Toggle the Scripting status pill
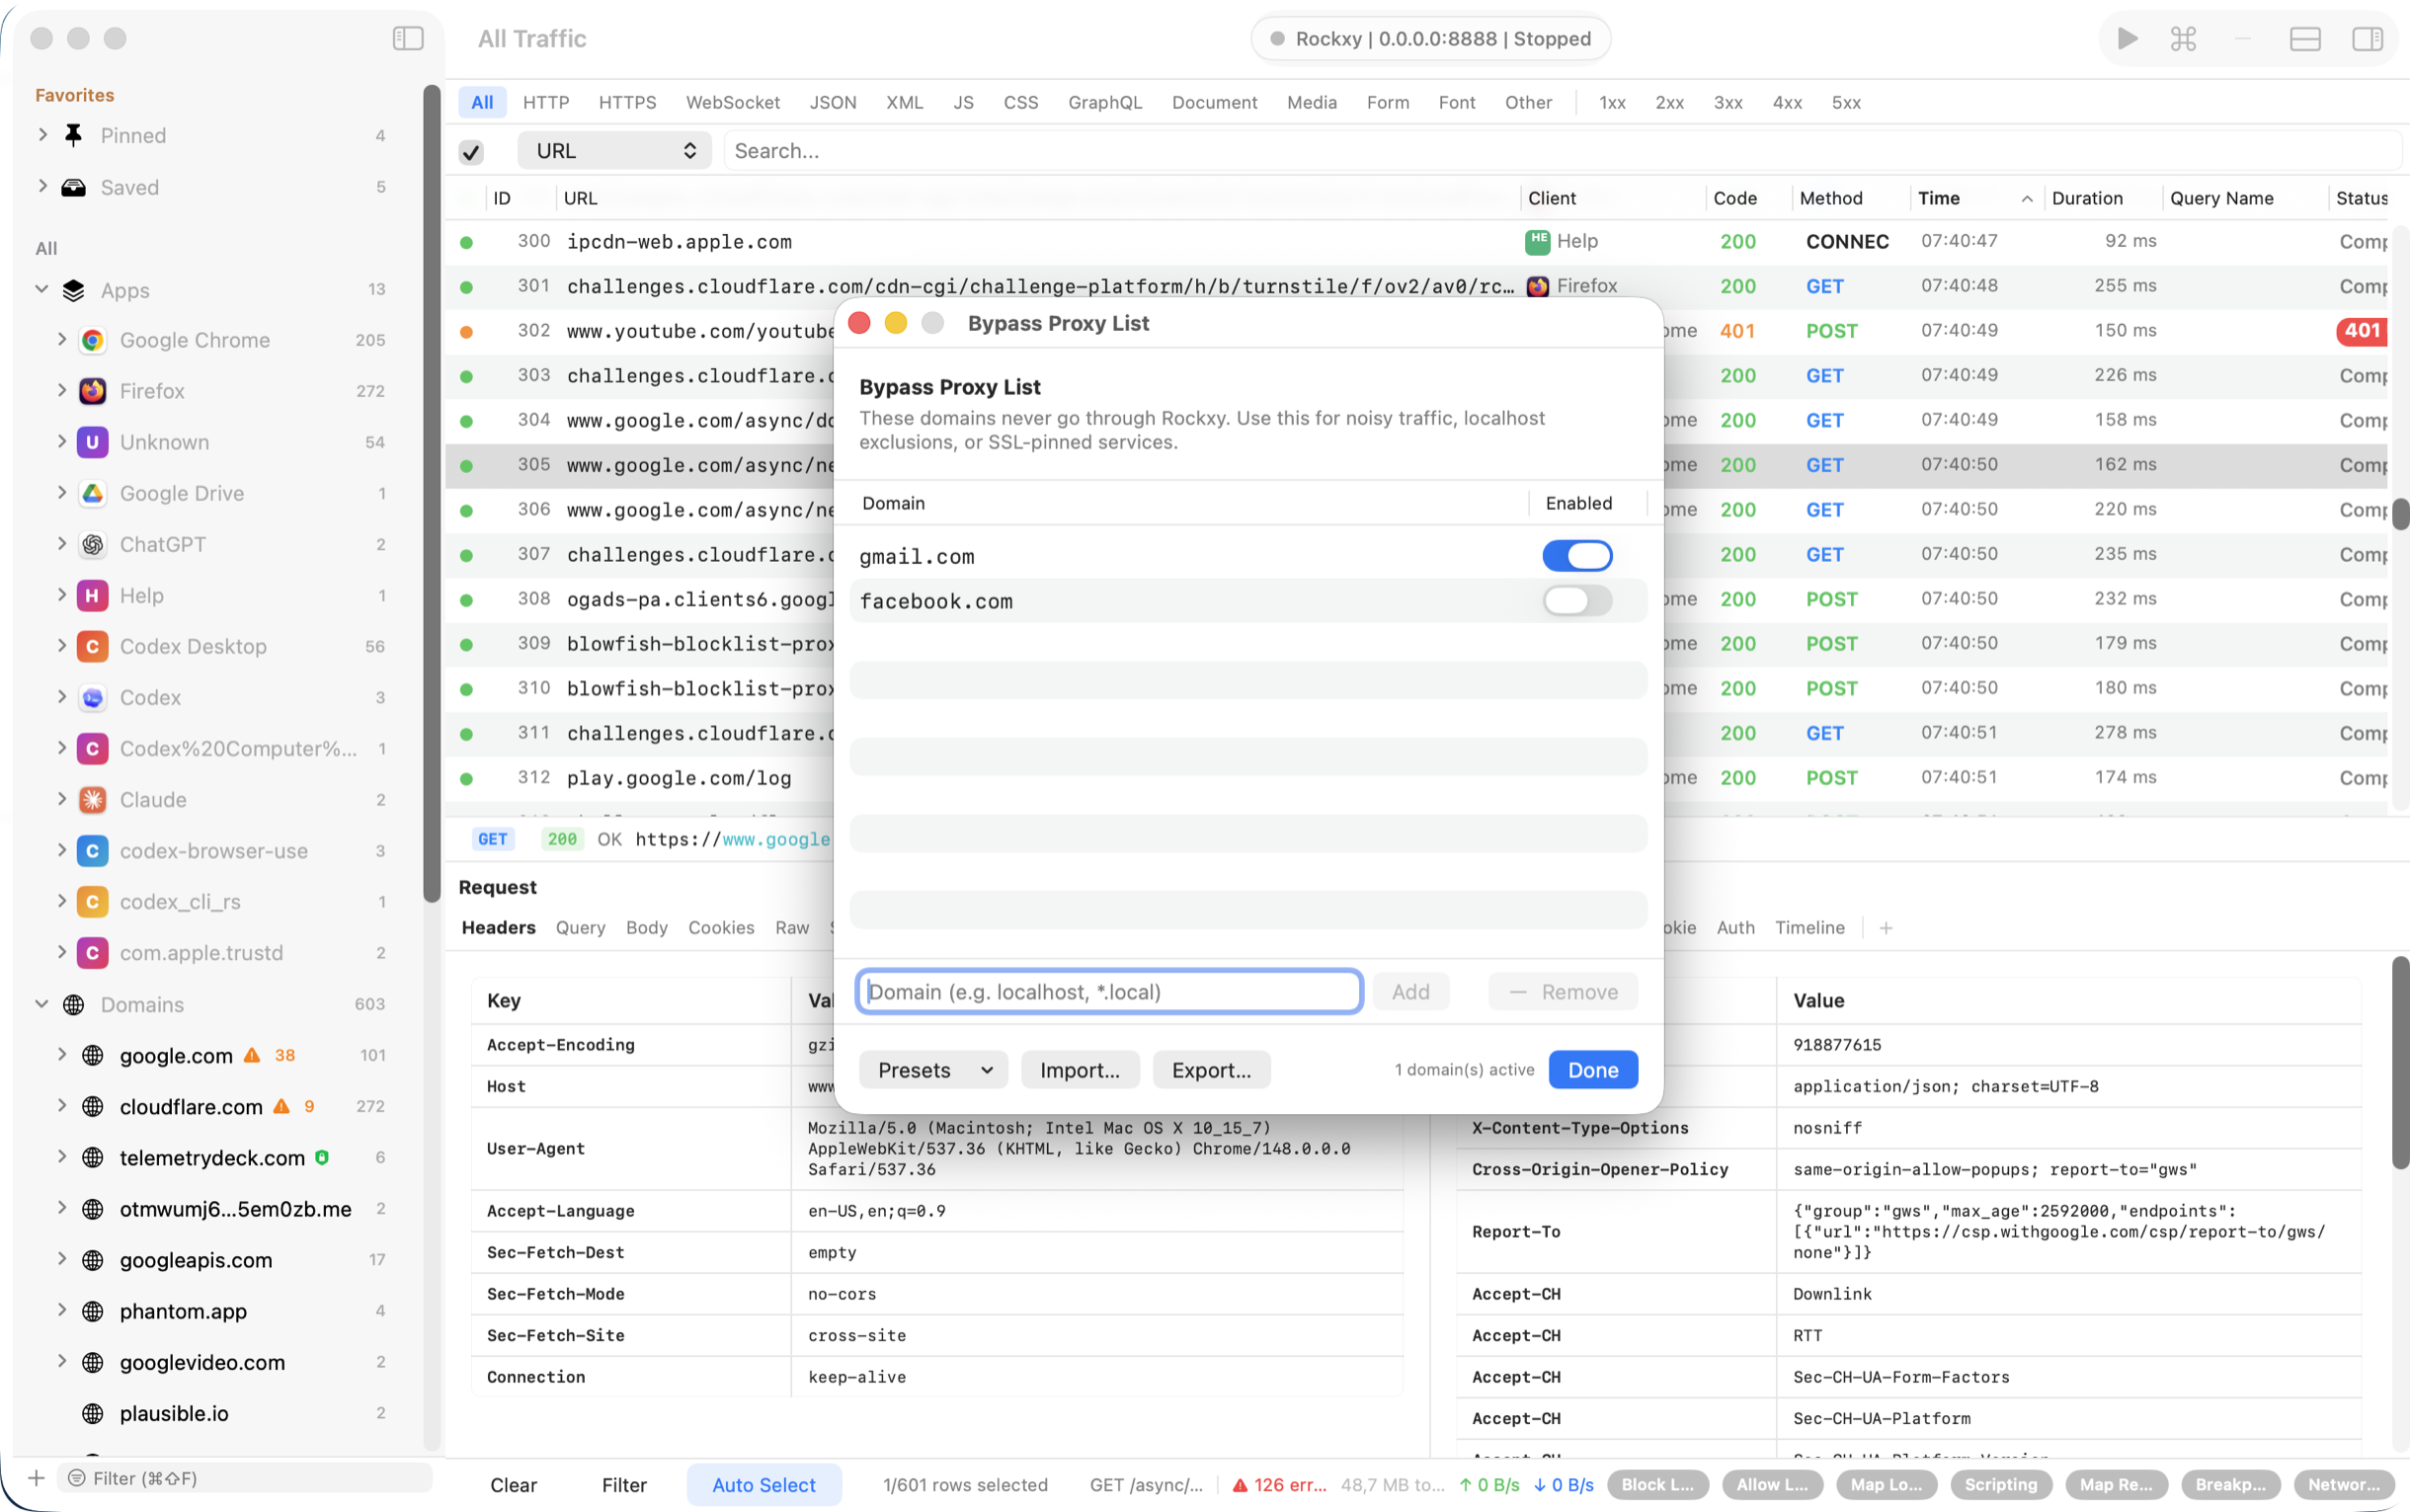Viewport: 2410px width, 1512px height. [2001, 1485]
